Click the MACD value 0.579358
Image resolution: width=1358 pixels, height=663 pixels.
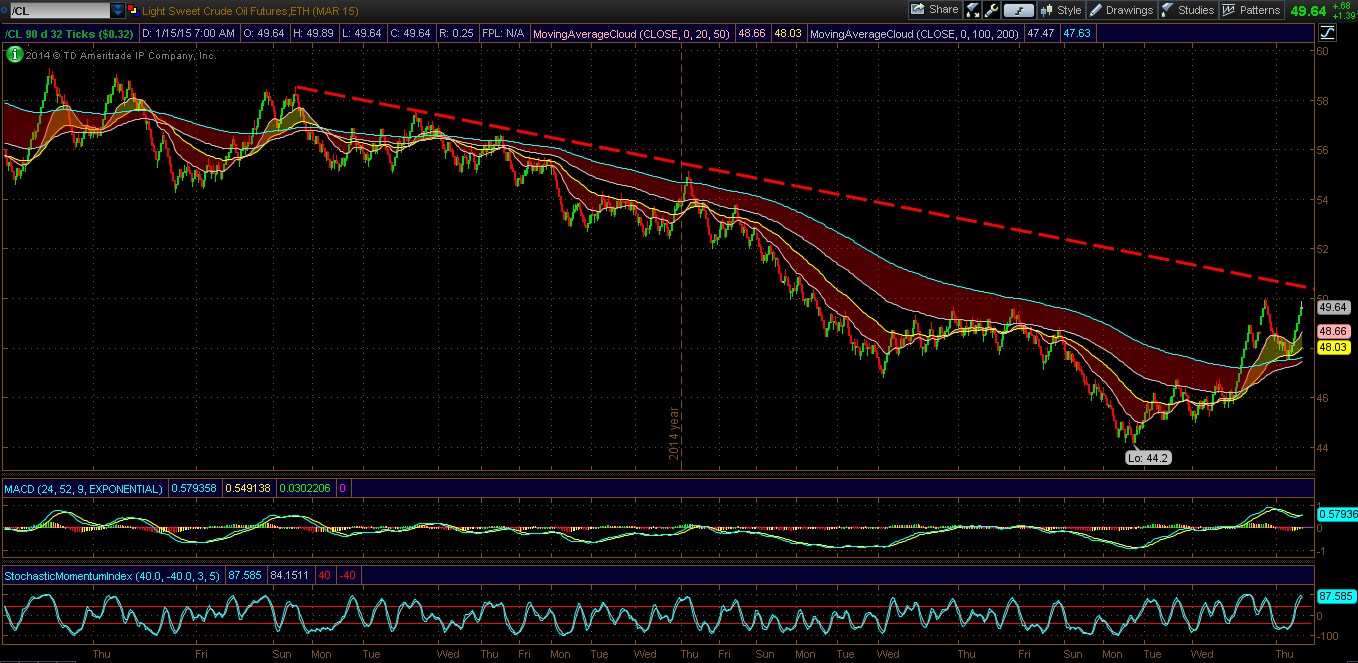tap(193, 489)
